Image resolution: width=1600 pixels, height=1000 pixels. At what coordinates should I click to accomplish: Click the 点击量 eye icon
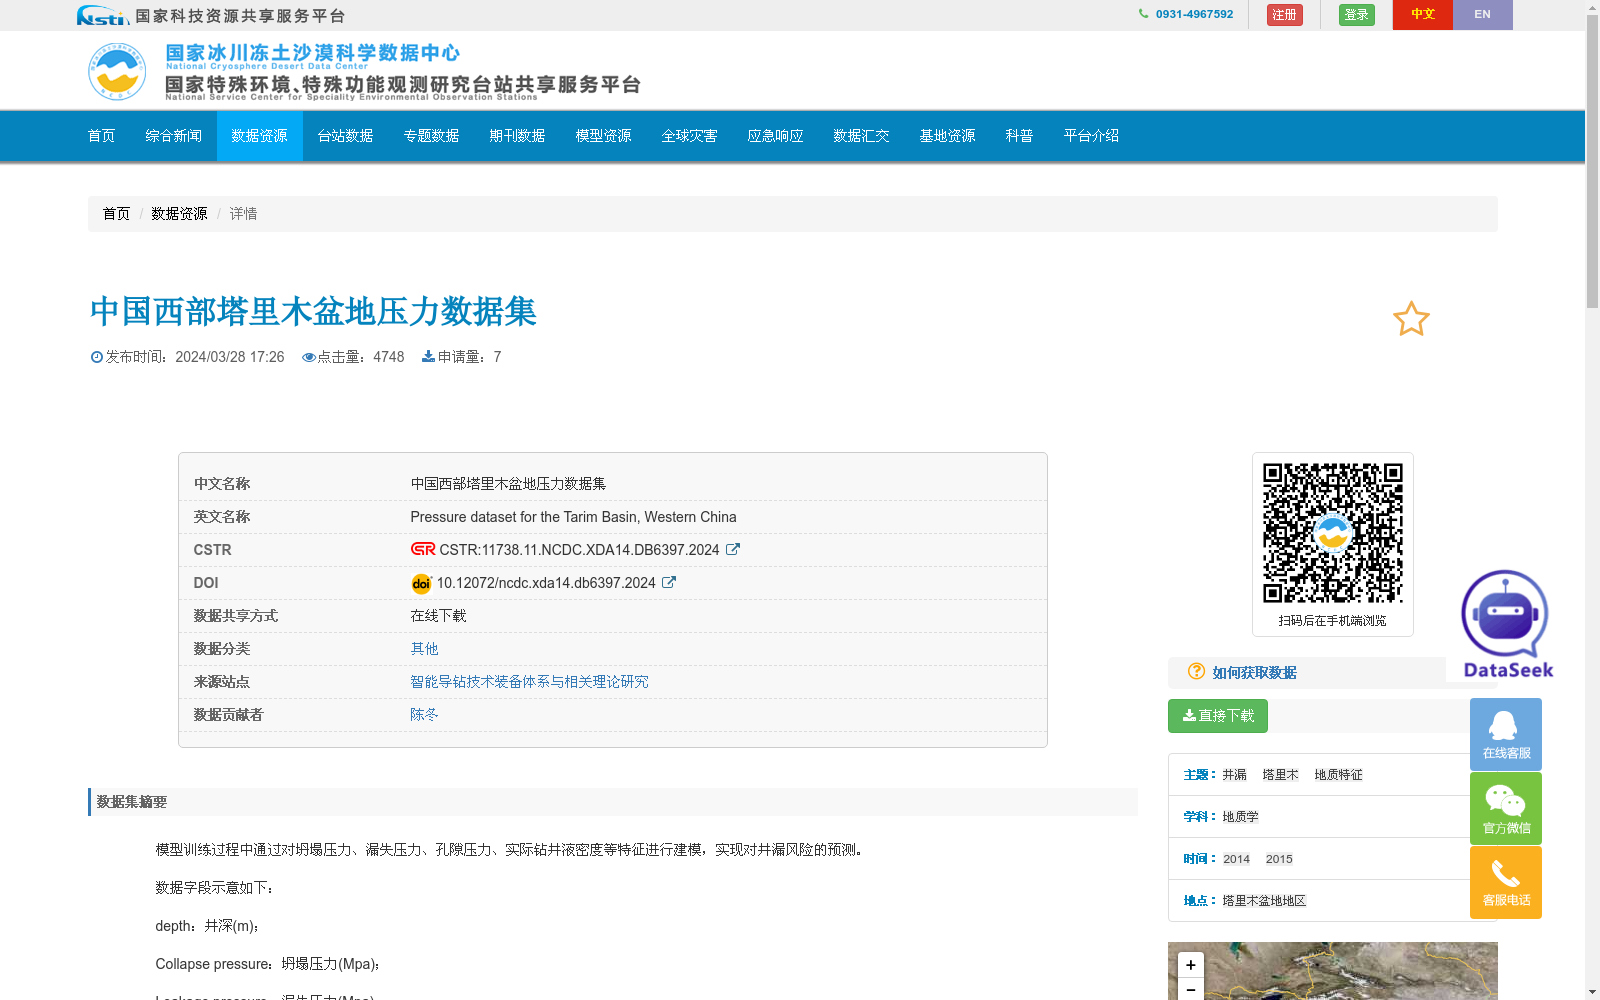pyautogui.click(x=309, y=357)
